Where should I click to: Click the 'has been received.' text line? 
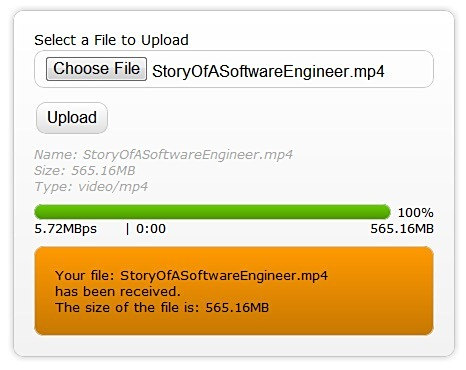tap(118, 292)
